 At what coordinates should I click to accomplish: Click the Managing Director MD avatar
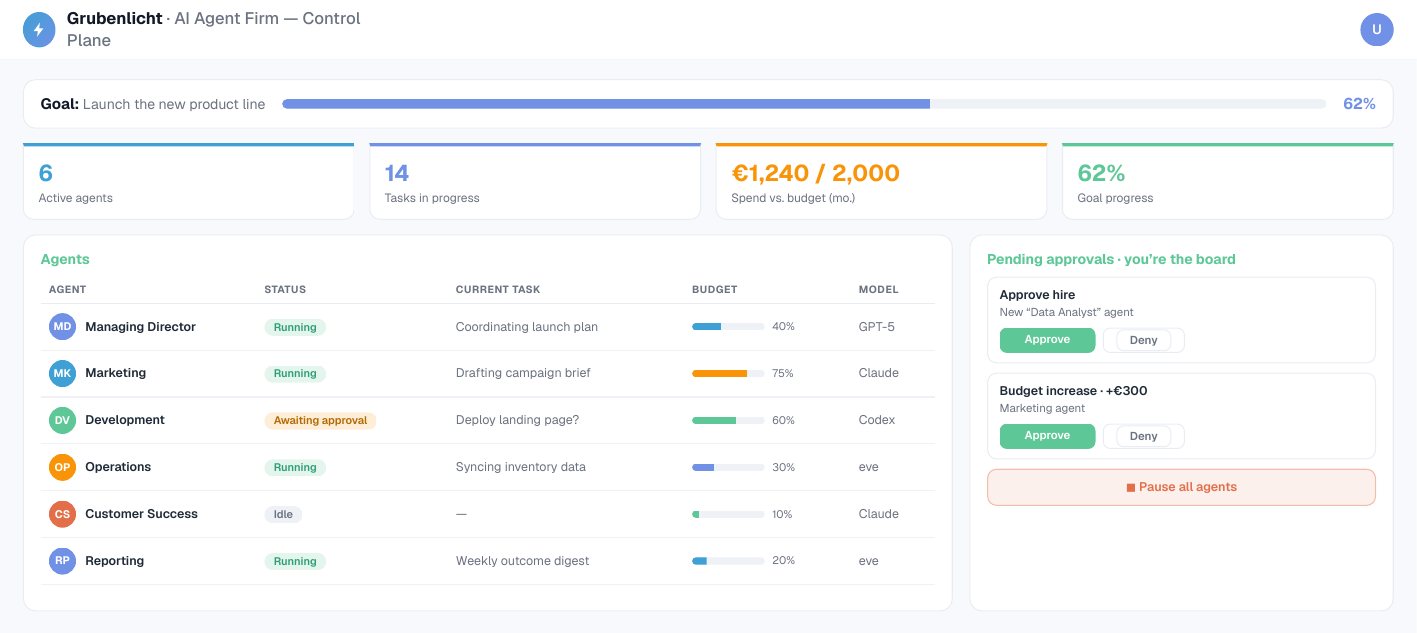[62, 327]
